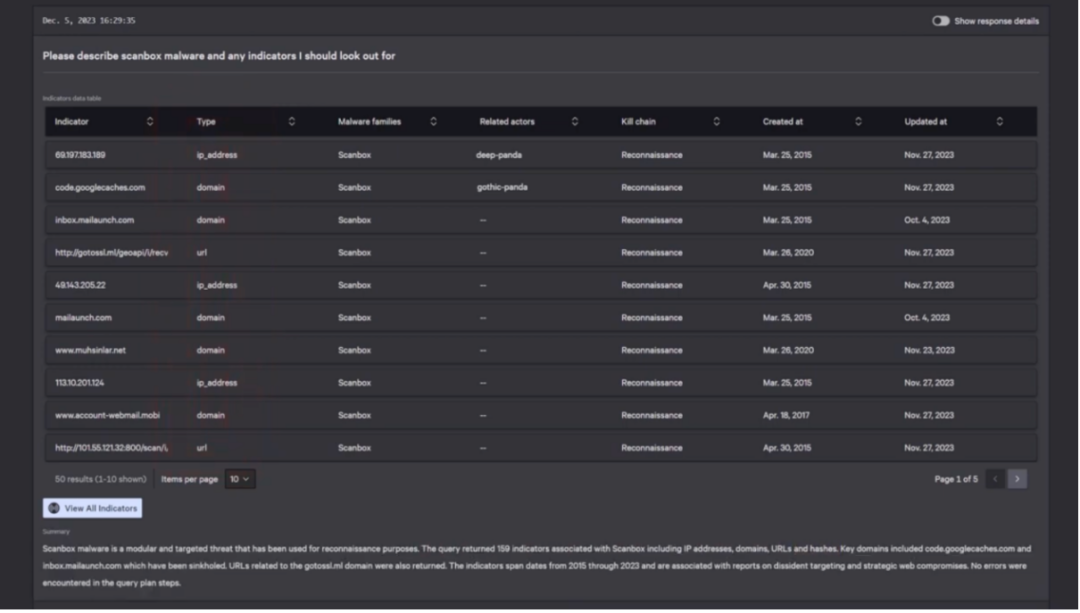Select indicator www.account-webmail.mobi
Viewport: 1080px width, 613px height.
pos(107,415)
